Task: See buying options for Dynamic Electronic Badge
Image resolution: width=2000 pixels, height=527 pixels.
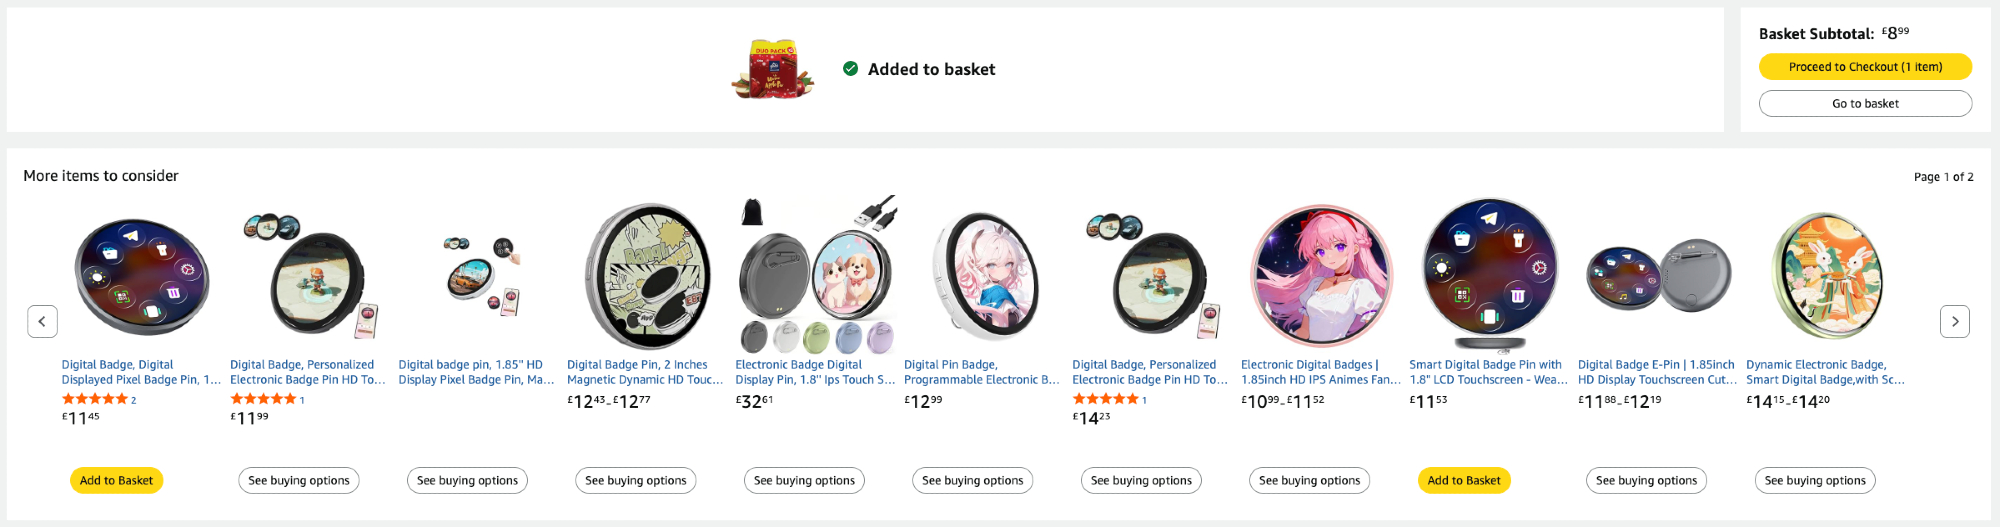Action: click(x=1814, y=481)
